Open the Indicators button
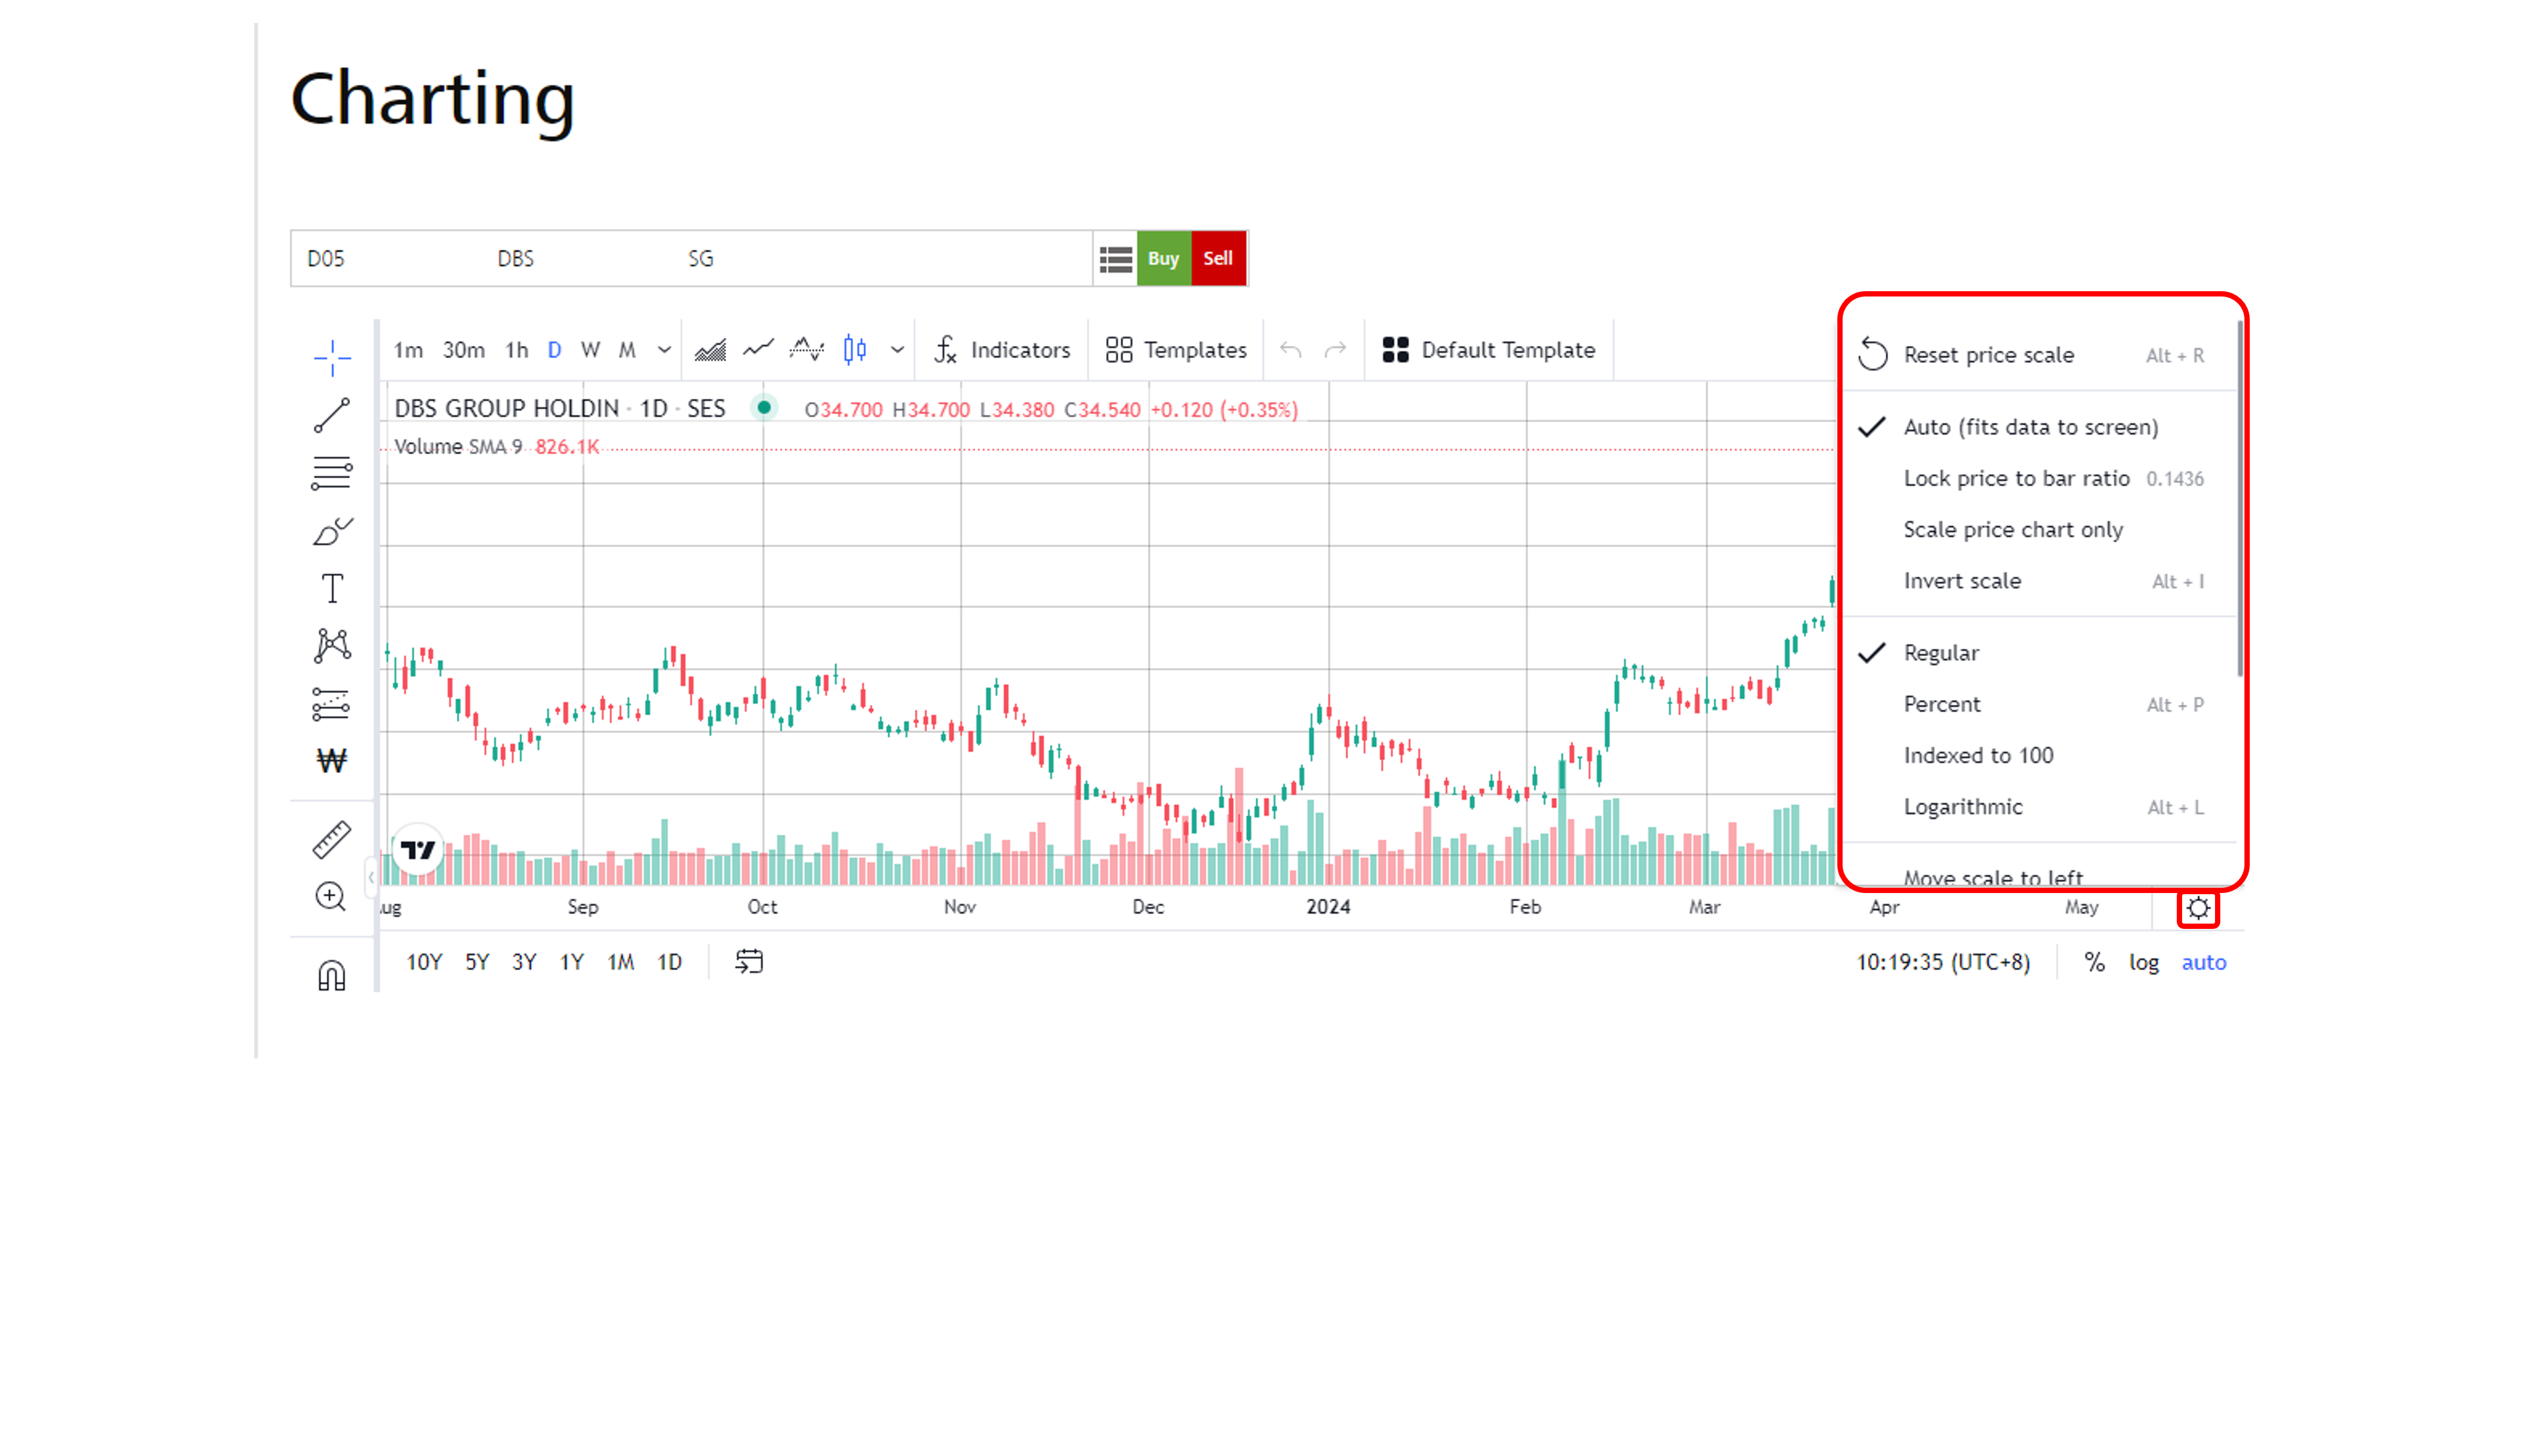 (x=1002, y=350)
